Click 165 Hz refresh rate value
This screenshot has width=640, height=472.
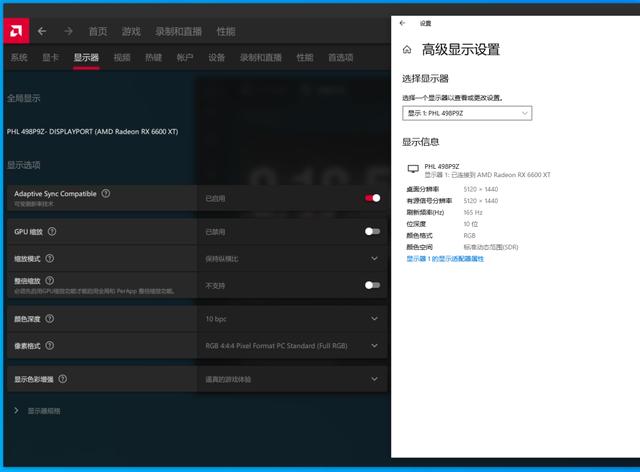tap(473, 212)
